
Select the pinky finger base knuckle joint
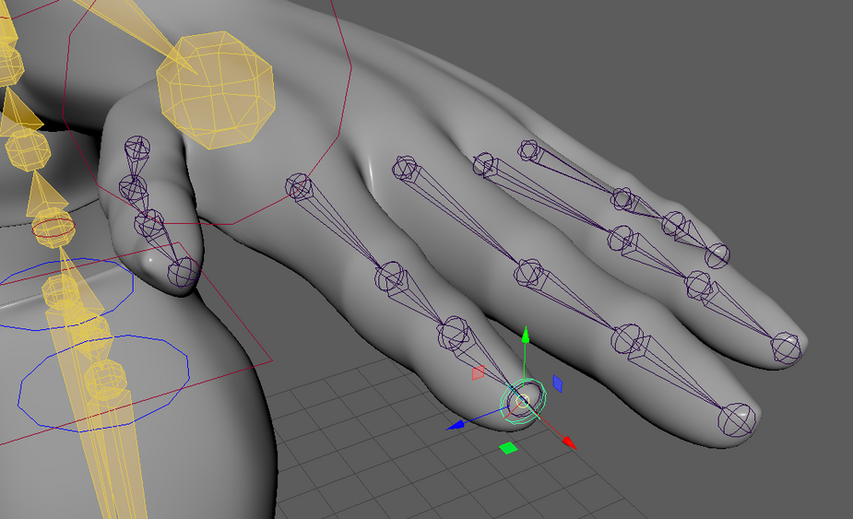(x=528, y=150)
